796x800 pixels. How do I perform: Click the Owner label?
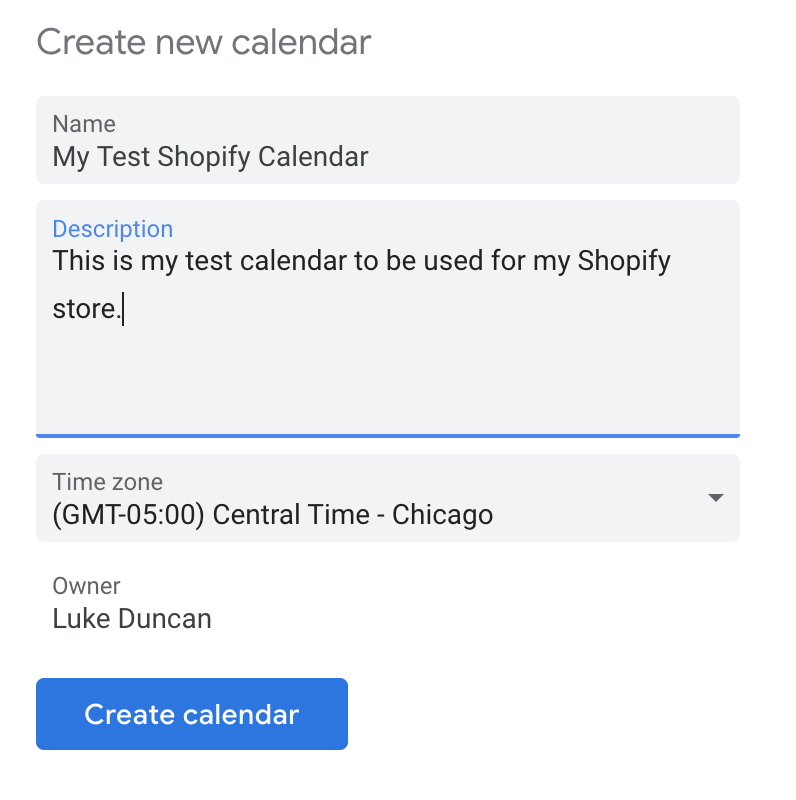tap(86, 586)
